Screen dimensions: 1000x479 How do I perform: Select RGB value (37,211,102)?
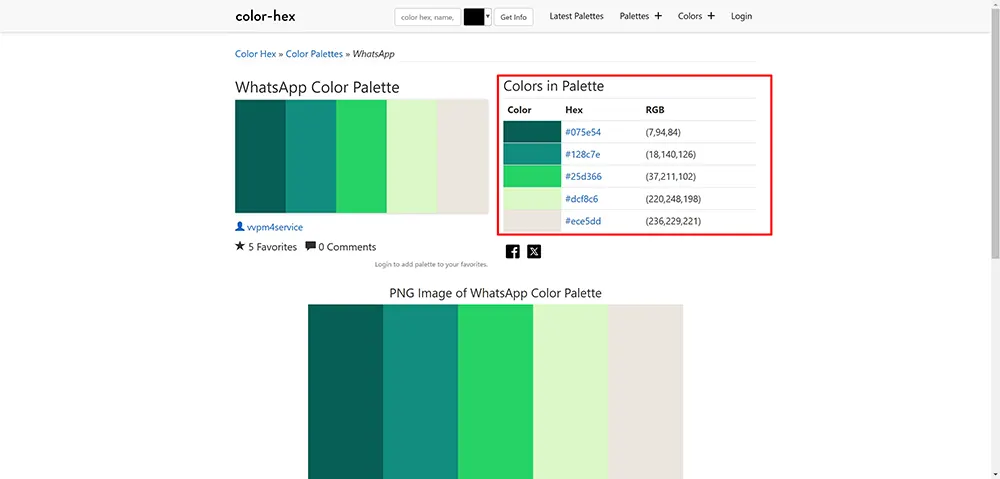tap(670, 177)
